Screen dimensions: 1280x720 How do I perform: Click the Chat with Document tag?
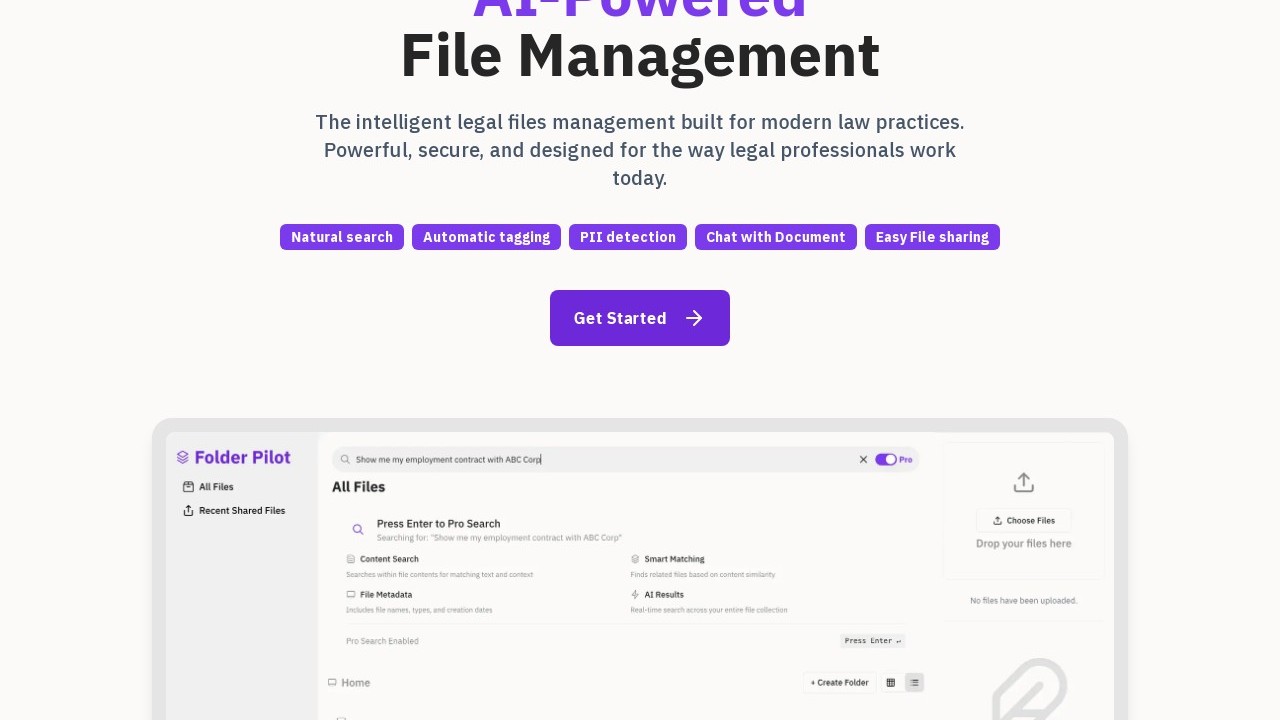point(775,237)
